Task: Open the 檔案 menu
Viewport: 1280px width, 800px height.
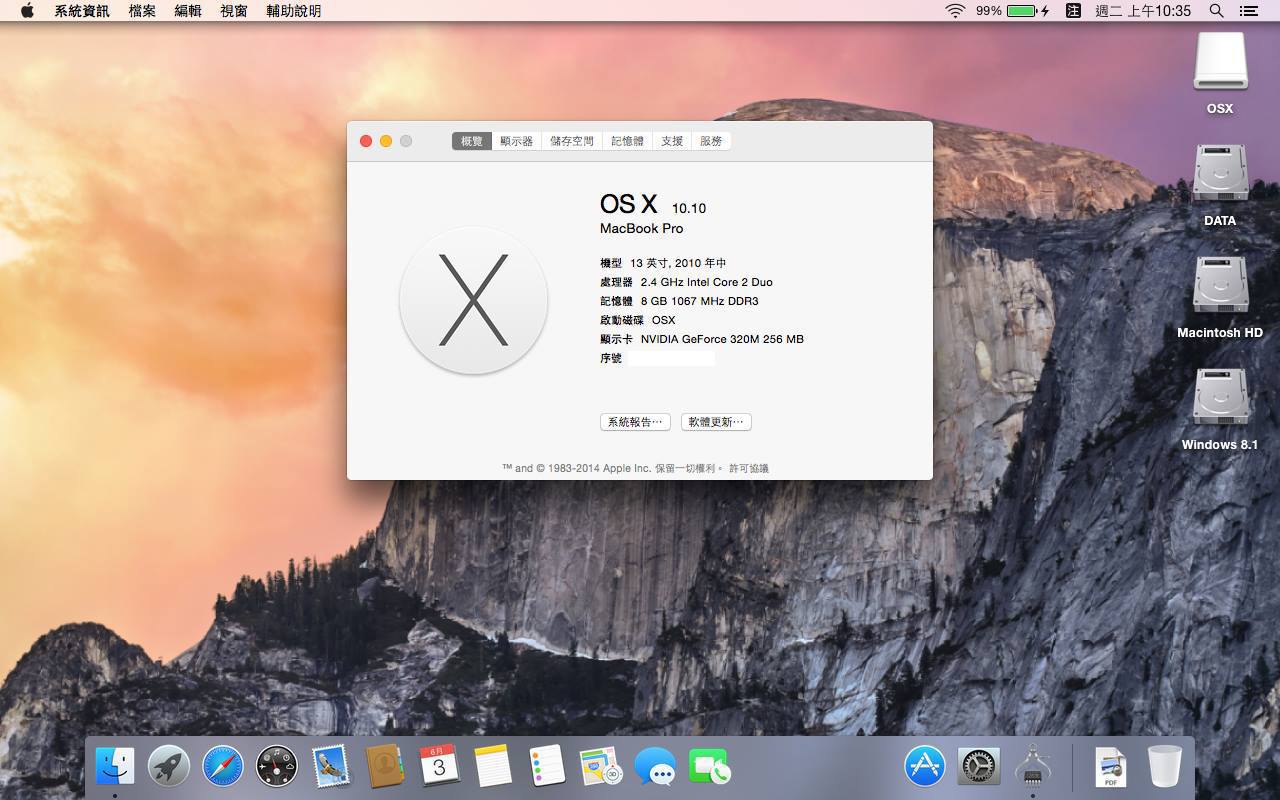Action: click(x=142, y=11)
